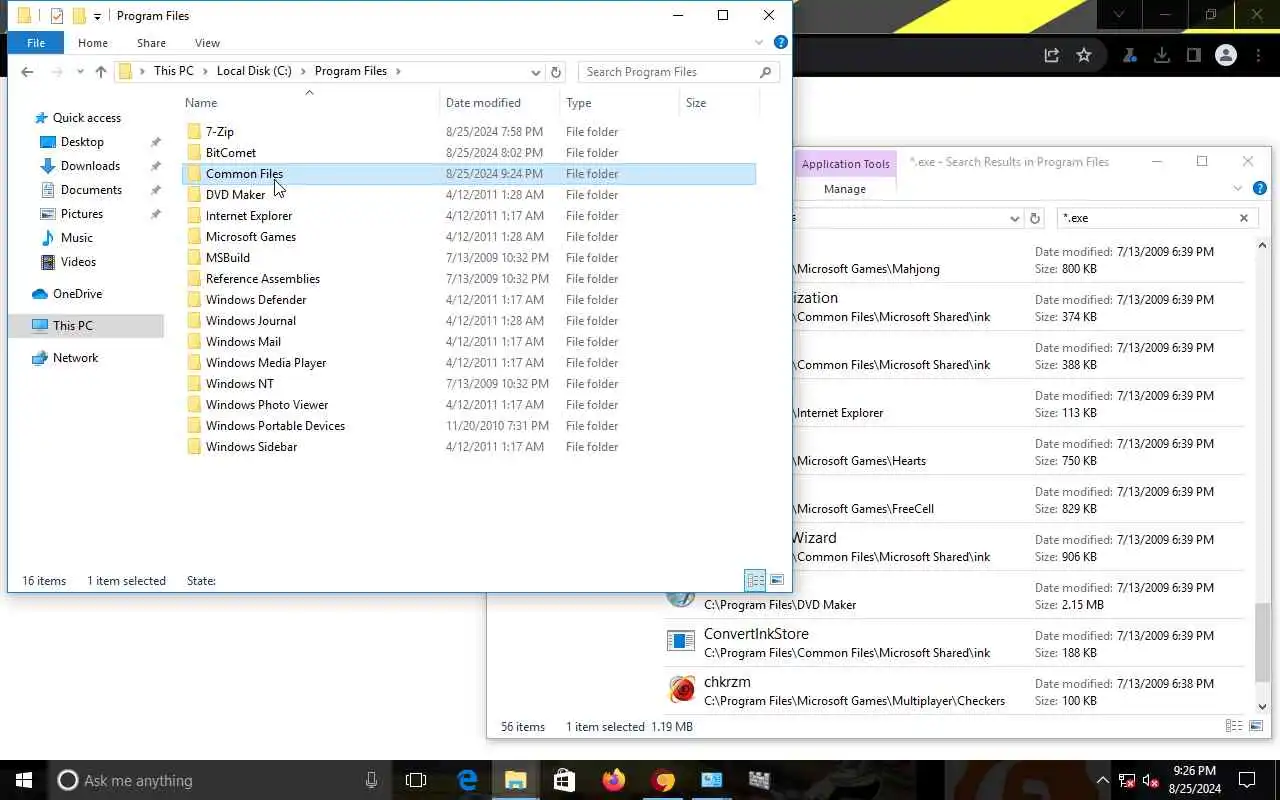Select Network in navigation pane

click(76, 358)
